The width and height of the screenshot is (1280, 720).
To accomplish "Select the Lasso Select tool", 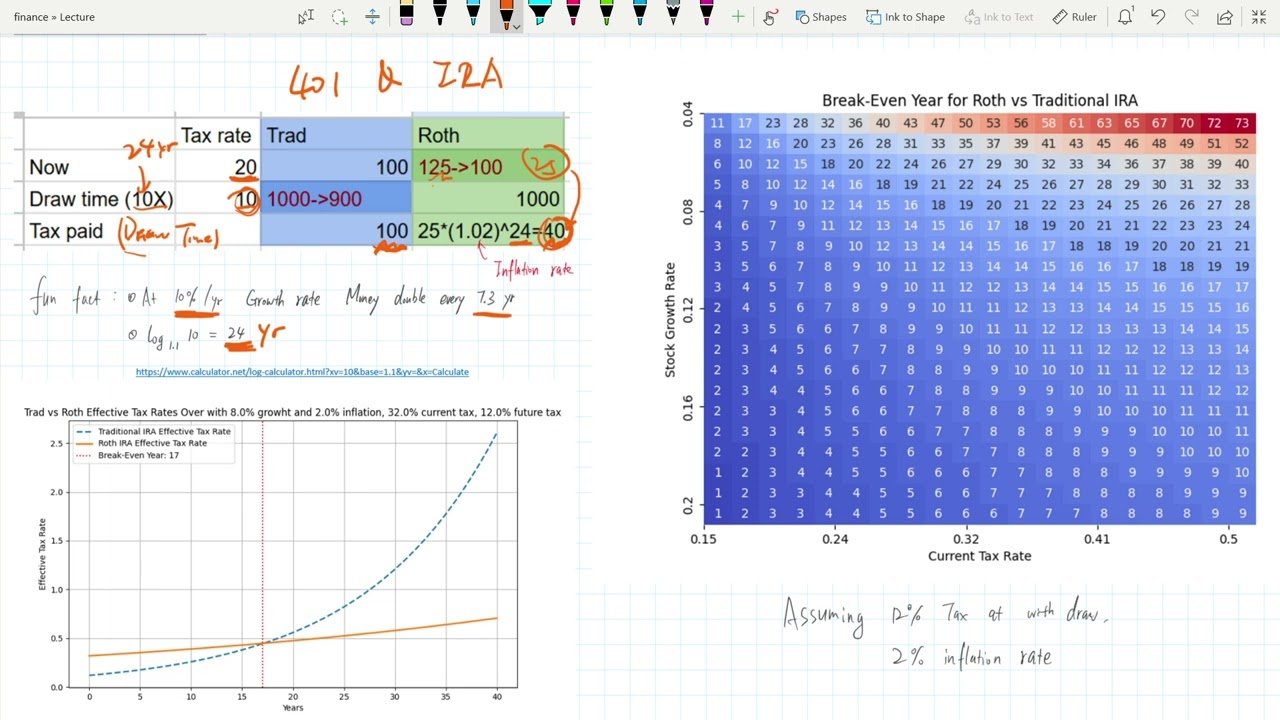I will (x=340, y=16).
